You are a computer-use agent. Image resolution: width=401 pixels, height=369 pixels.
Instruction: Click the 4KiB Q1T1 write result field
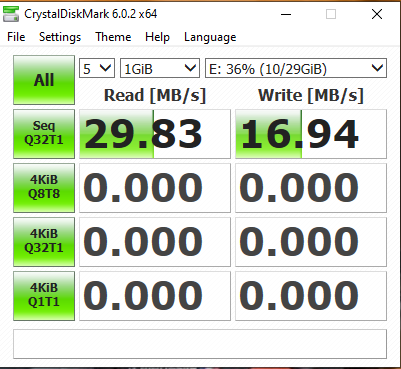(x=311, y=296)
